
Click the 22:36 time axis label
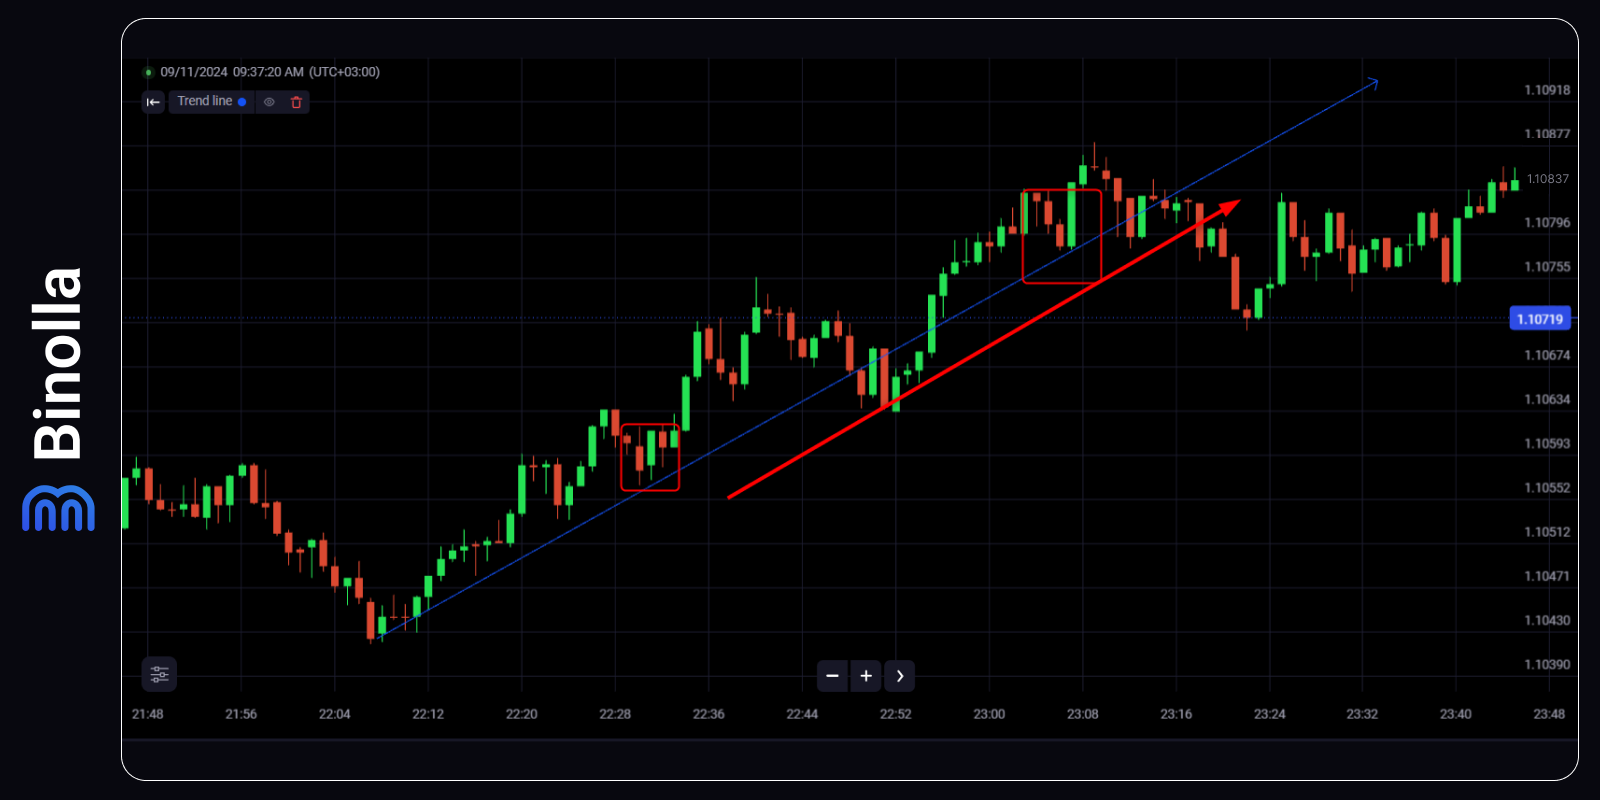click(709, 714)
